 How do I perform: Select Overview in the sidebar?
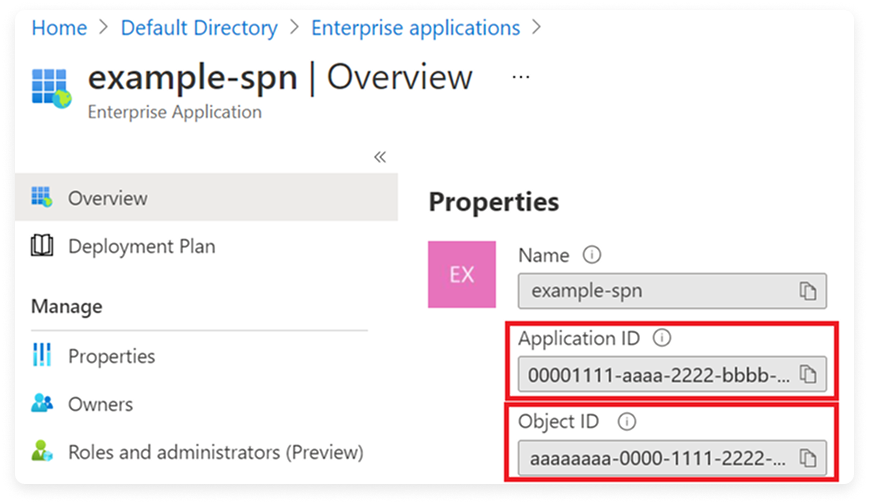pos(206,197)
